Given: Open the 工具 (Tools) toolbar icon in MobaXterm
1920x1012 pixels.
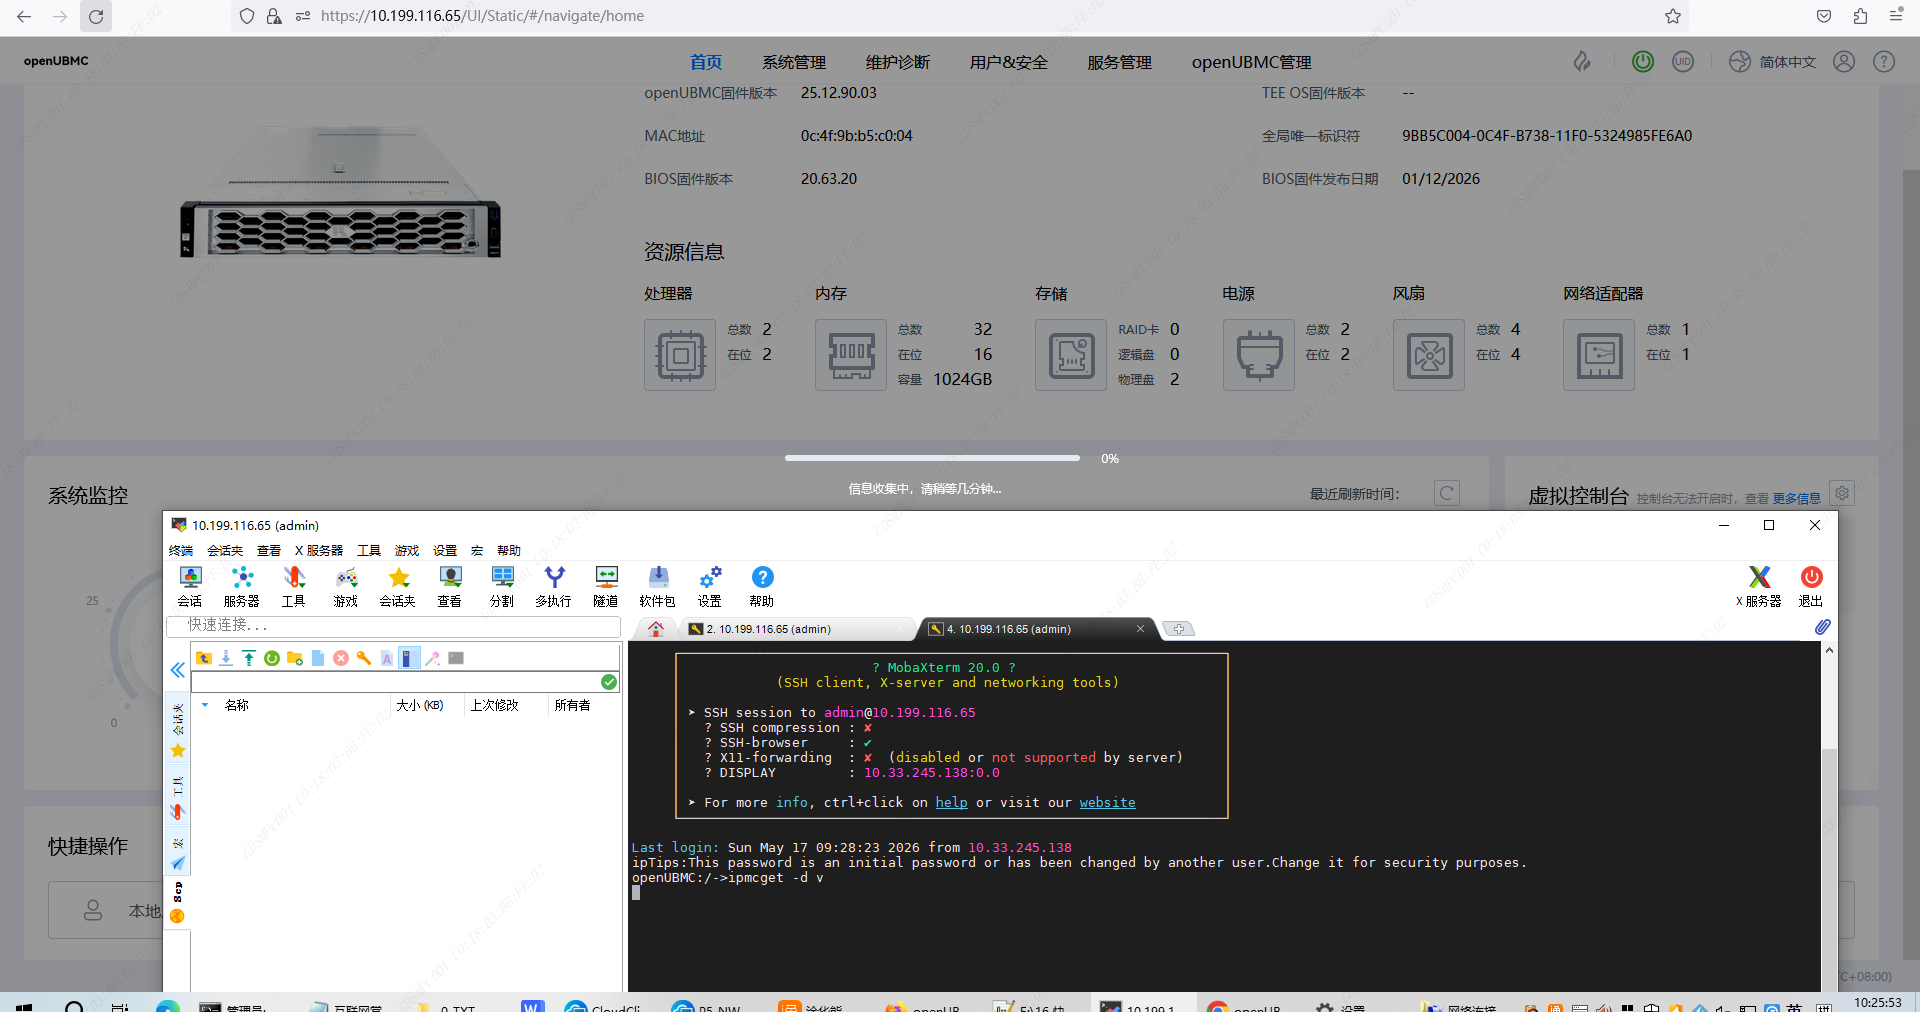Looking at the screenshot, I should (294, 586).
